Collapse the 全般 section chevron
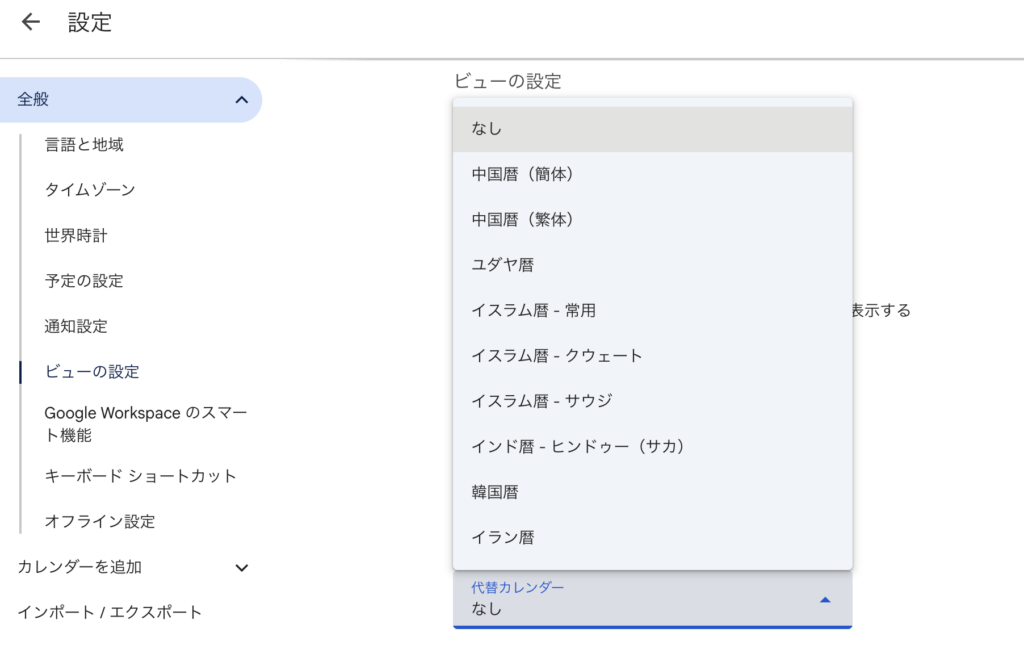1024x662 pixels. click(x=241, y=100)
